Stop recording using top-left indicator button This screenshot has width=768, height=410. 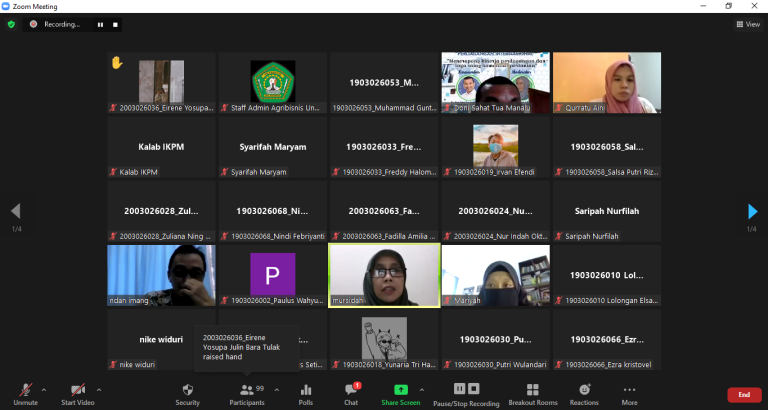pos(116,24)
